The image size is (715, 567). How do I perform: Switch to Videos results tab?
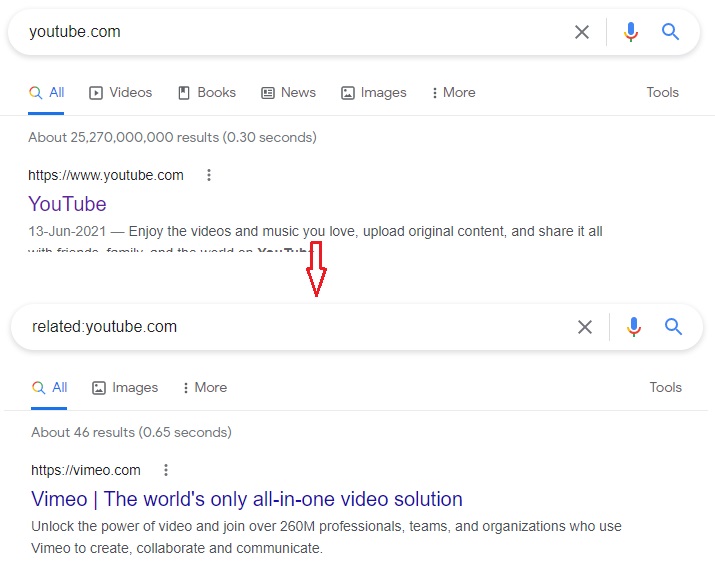pyautogui.click(x=120, y=93)
